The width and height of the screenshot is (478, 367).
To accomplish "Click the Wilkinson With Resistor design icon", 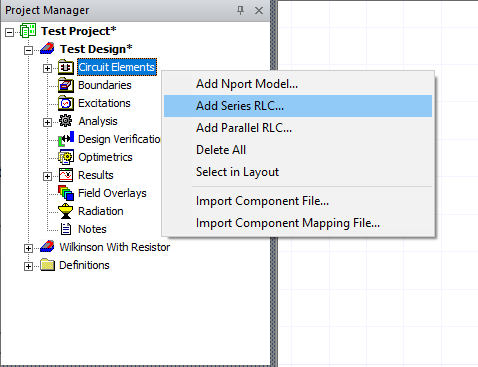I will coord(47,247).
